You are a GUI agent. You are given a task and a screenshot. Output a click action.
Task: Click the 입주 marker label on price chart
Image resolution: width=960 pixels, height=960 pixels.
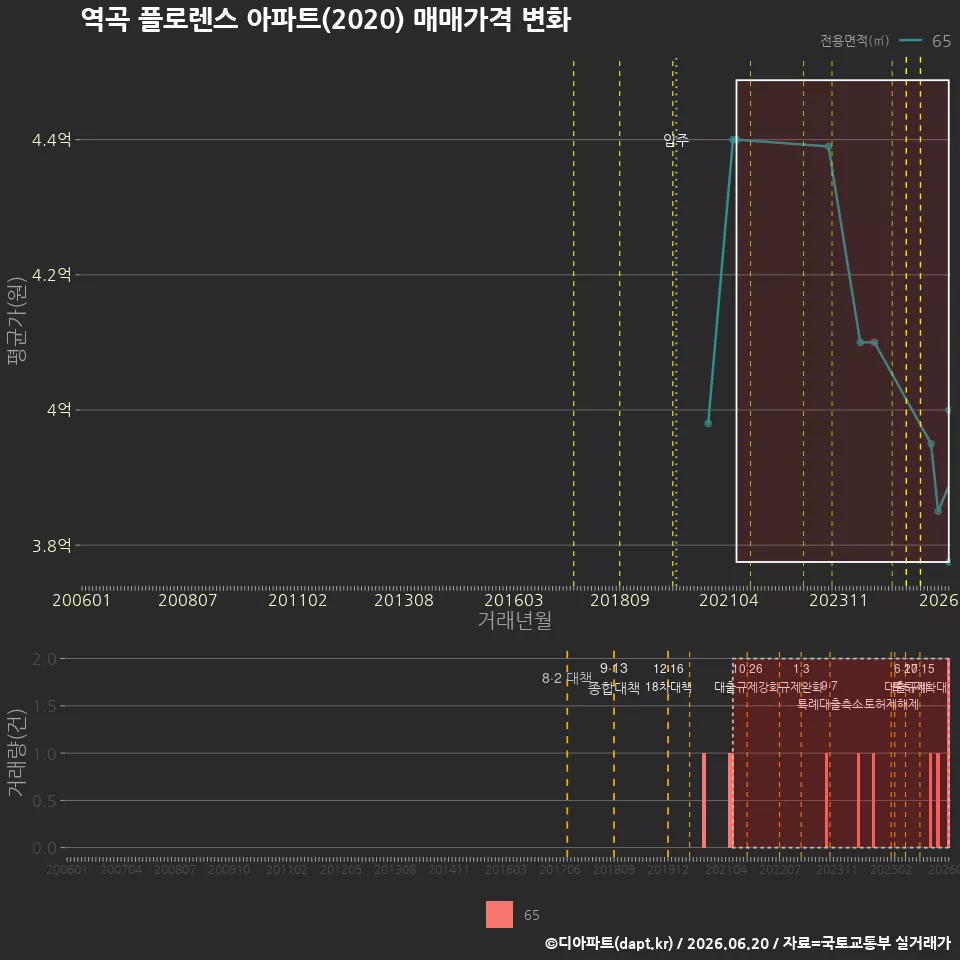(x=676, y=140)
